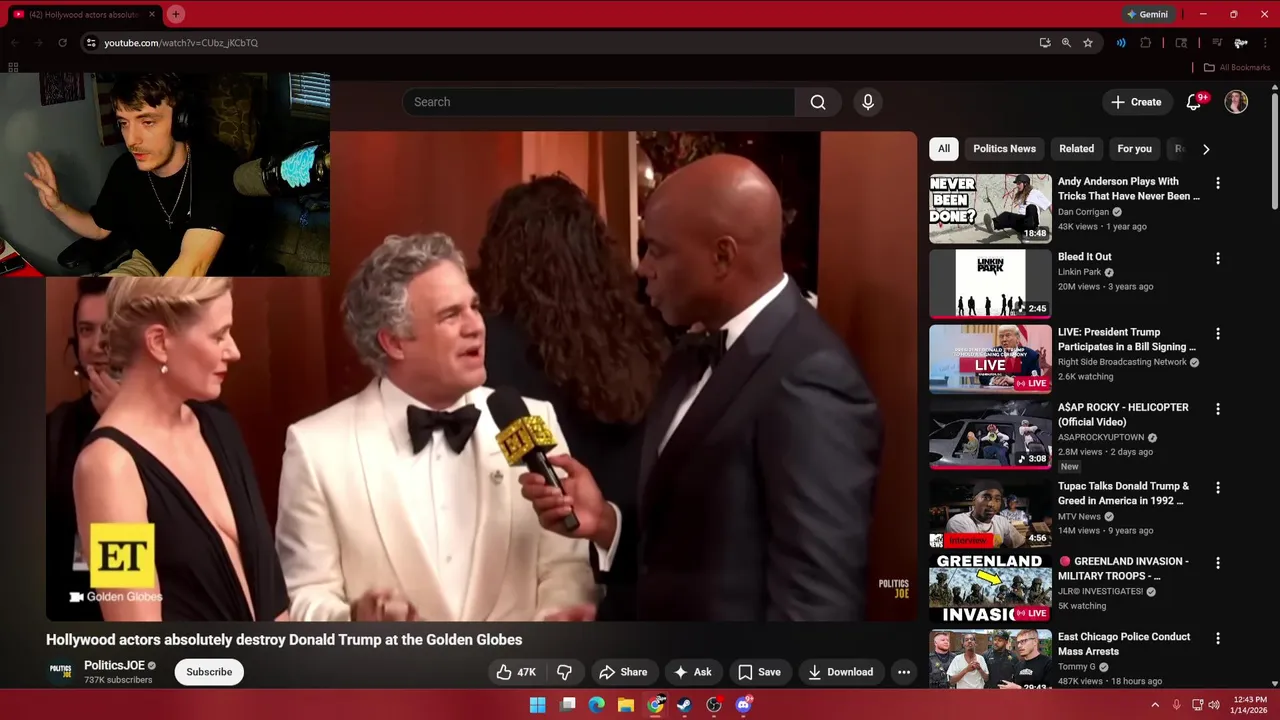Reload the page with refresh icon
The width and height of the screenshot is (1280, 720).
pos(62,43)
